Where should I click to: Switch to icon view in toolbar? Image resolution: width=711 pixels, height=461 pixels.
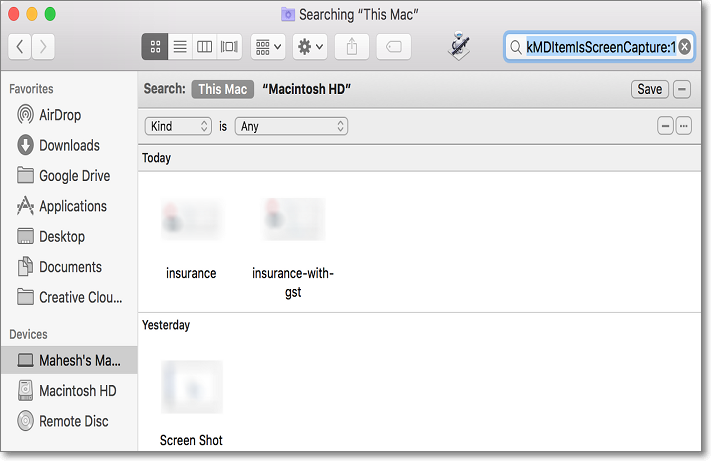(155, 46)
